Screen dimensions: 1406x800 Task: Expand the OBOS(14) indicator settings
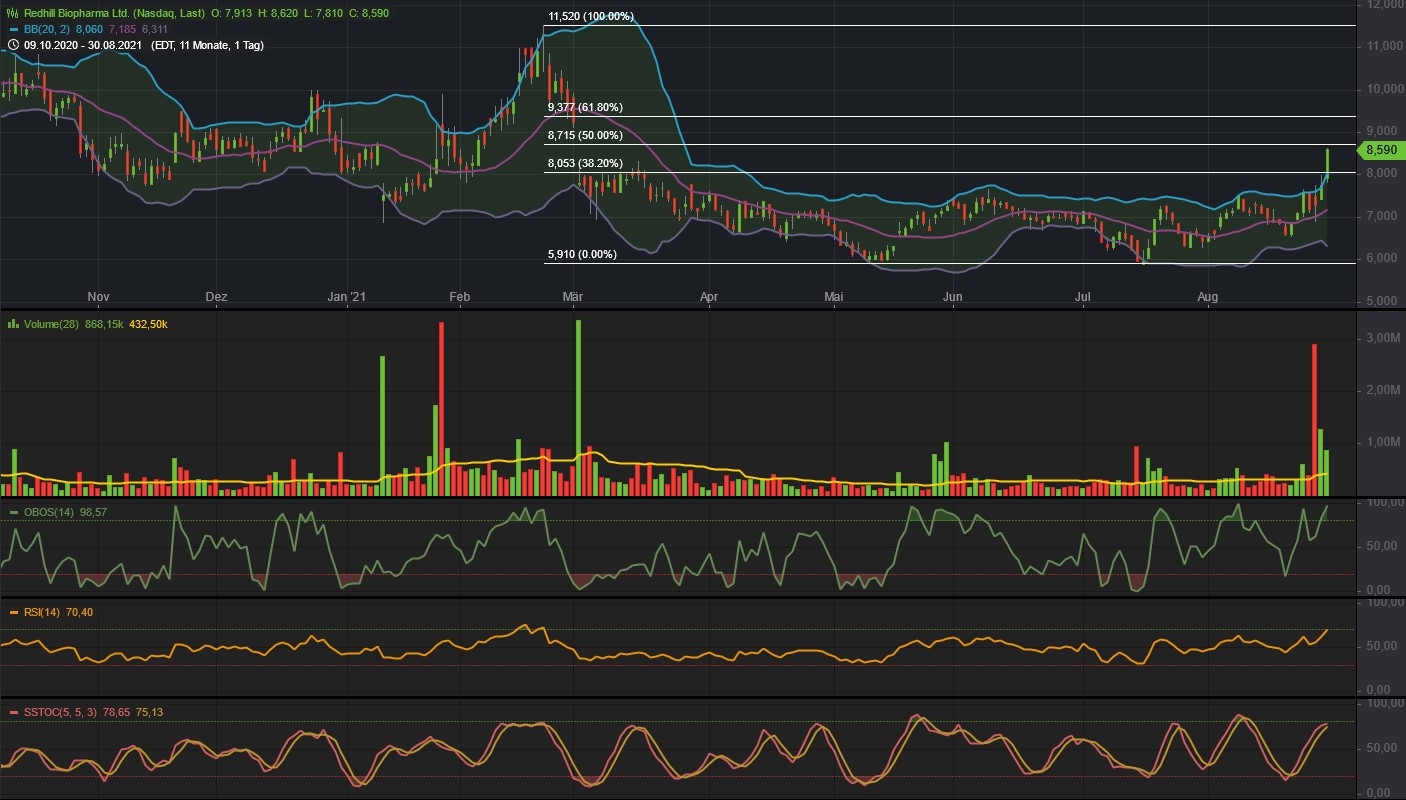click(48, 510)
